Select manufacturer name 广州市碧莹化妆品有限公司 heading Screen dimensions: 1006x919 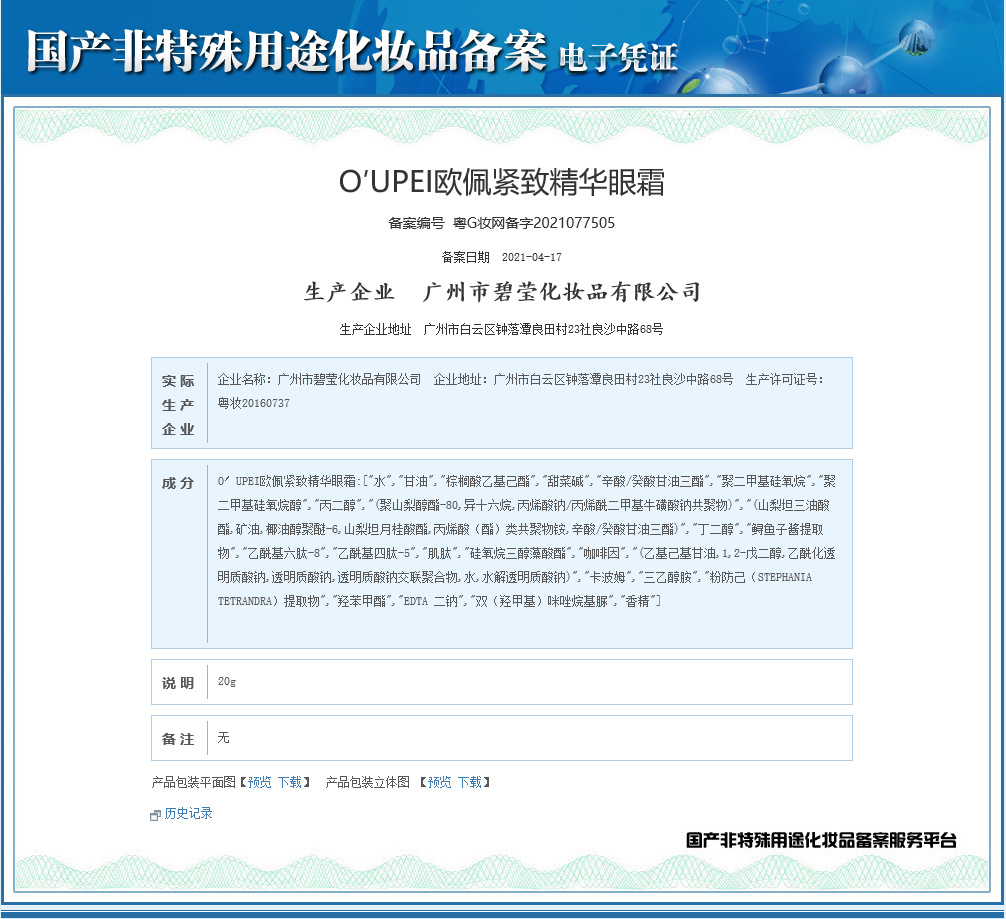point(562,292)
